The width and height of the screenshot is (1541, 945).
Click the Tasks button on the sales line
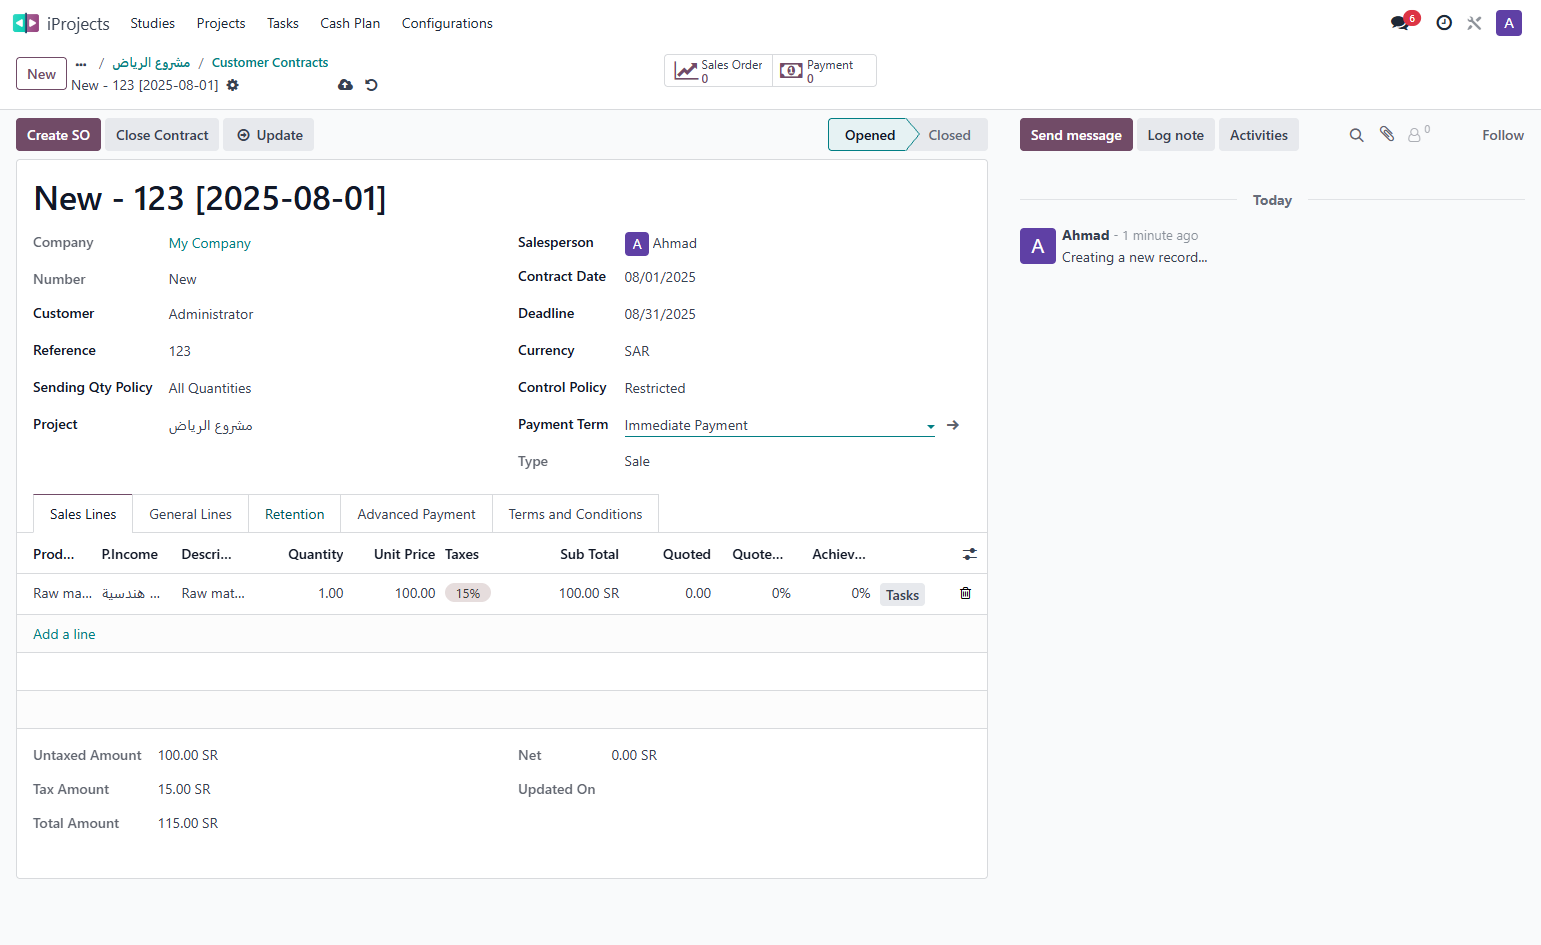click(902, 595)
